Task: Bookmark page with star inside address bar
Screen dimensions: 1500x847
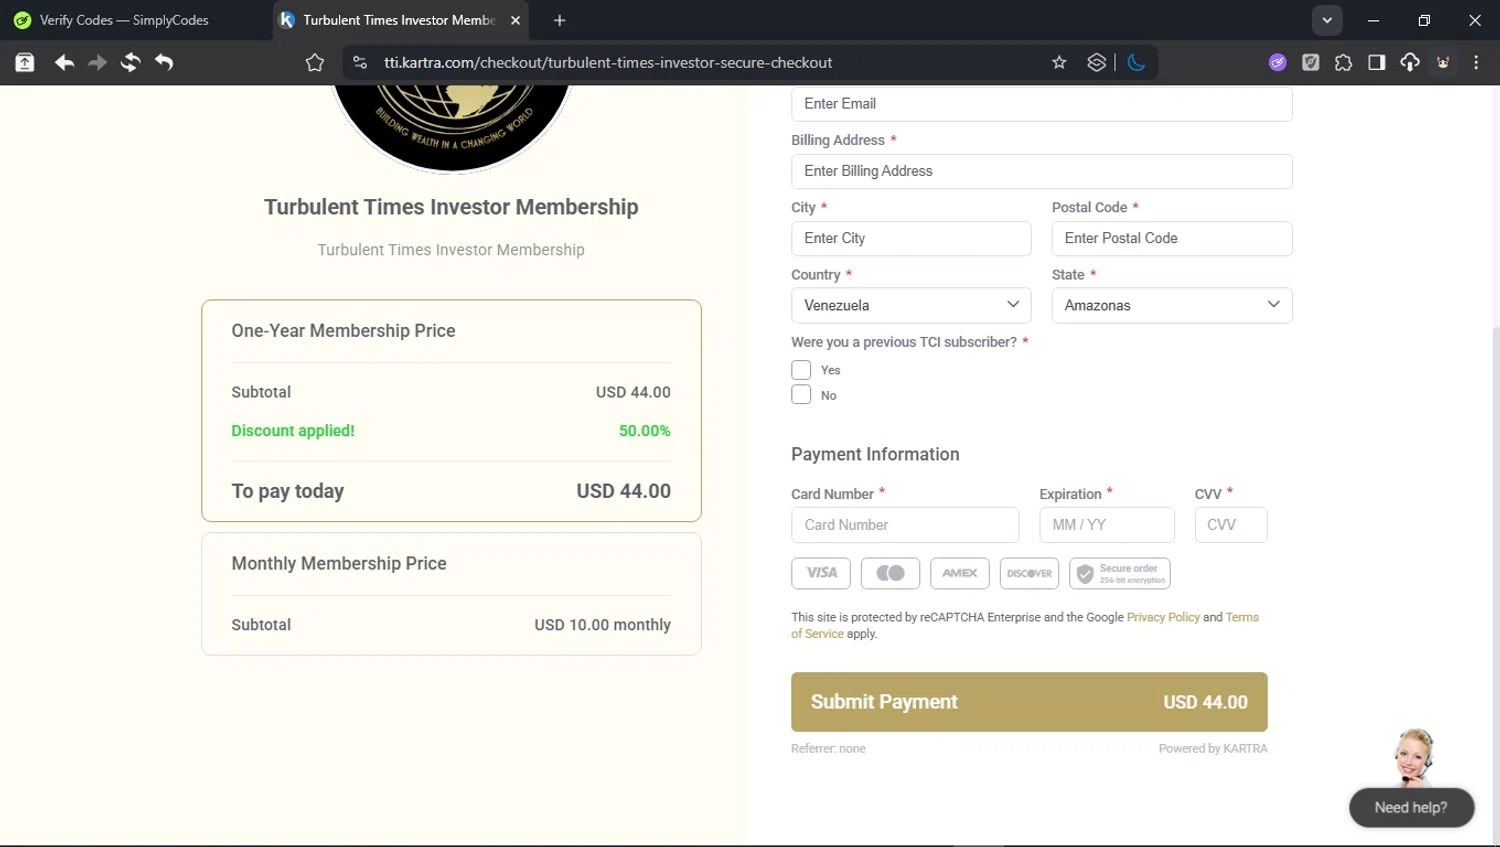Action: (x=1059, y=63)
